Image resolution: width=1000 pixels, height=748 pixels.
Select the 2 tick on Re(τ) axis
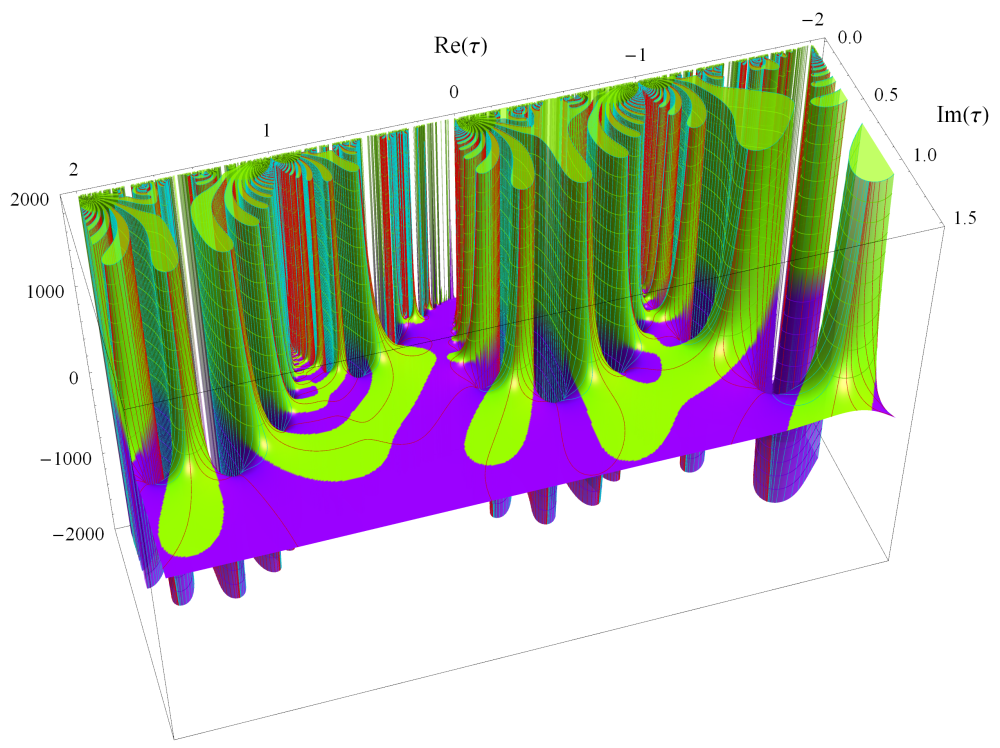click(x=73, y=170)
